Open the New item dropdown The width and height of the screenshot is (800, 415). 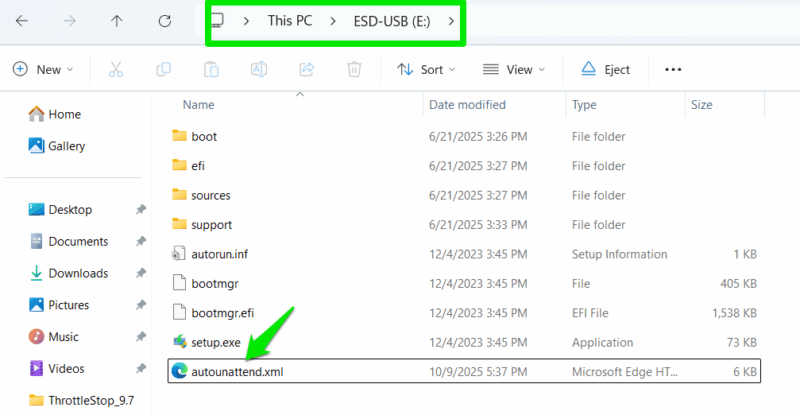click(x=43, y=69)
